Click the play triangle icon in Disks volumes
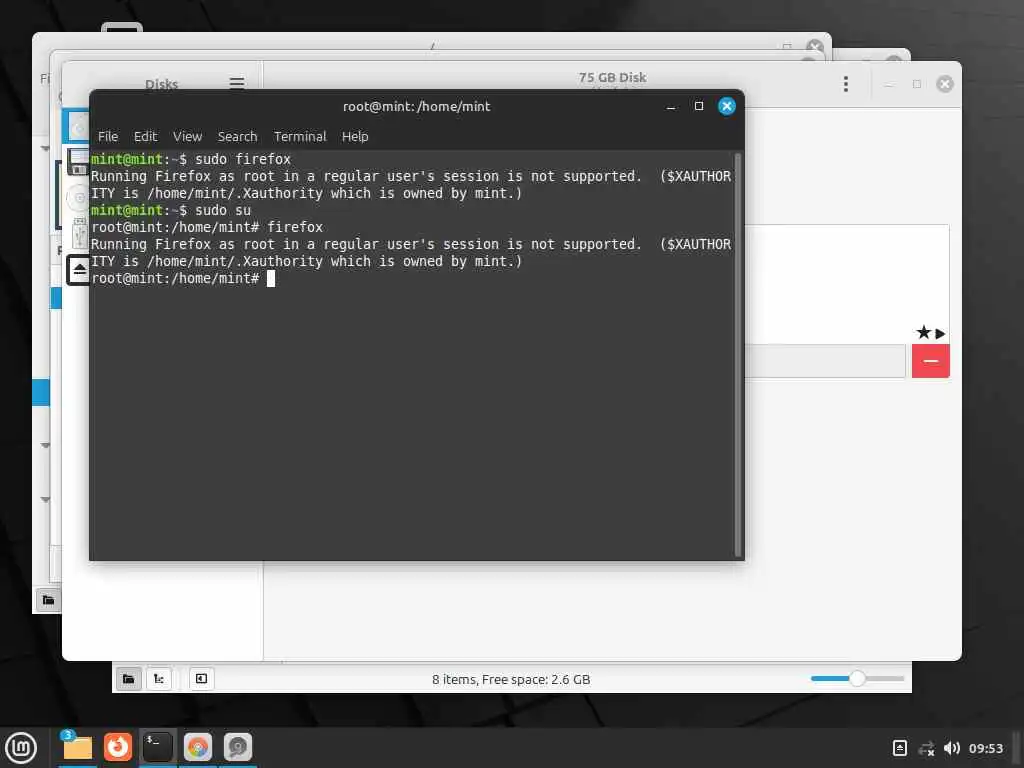The width and height of the screenshot is (1024, 768). tap(940, 334)
